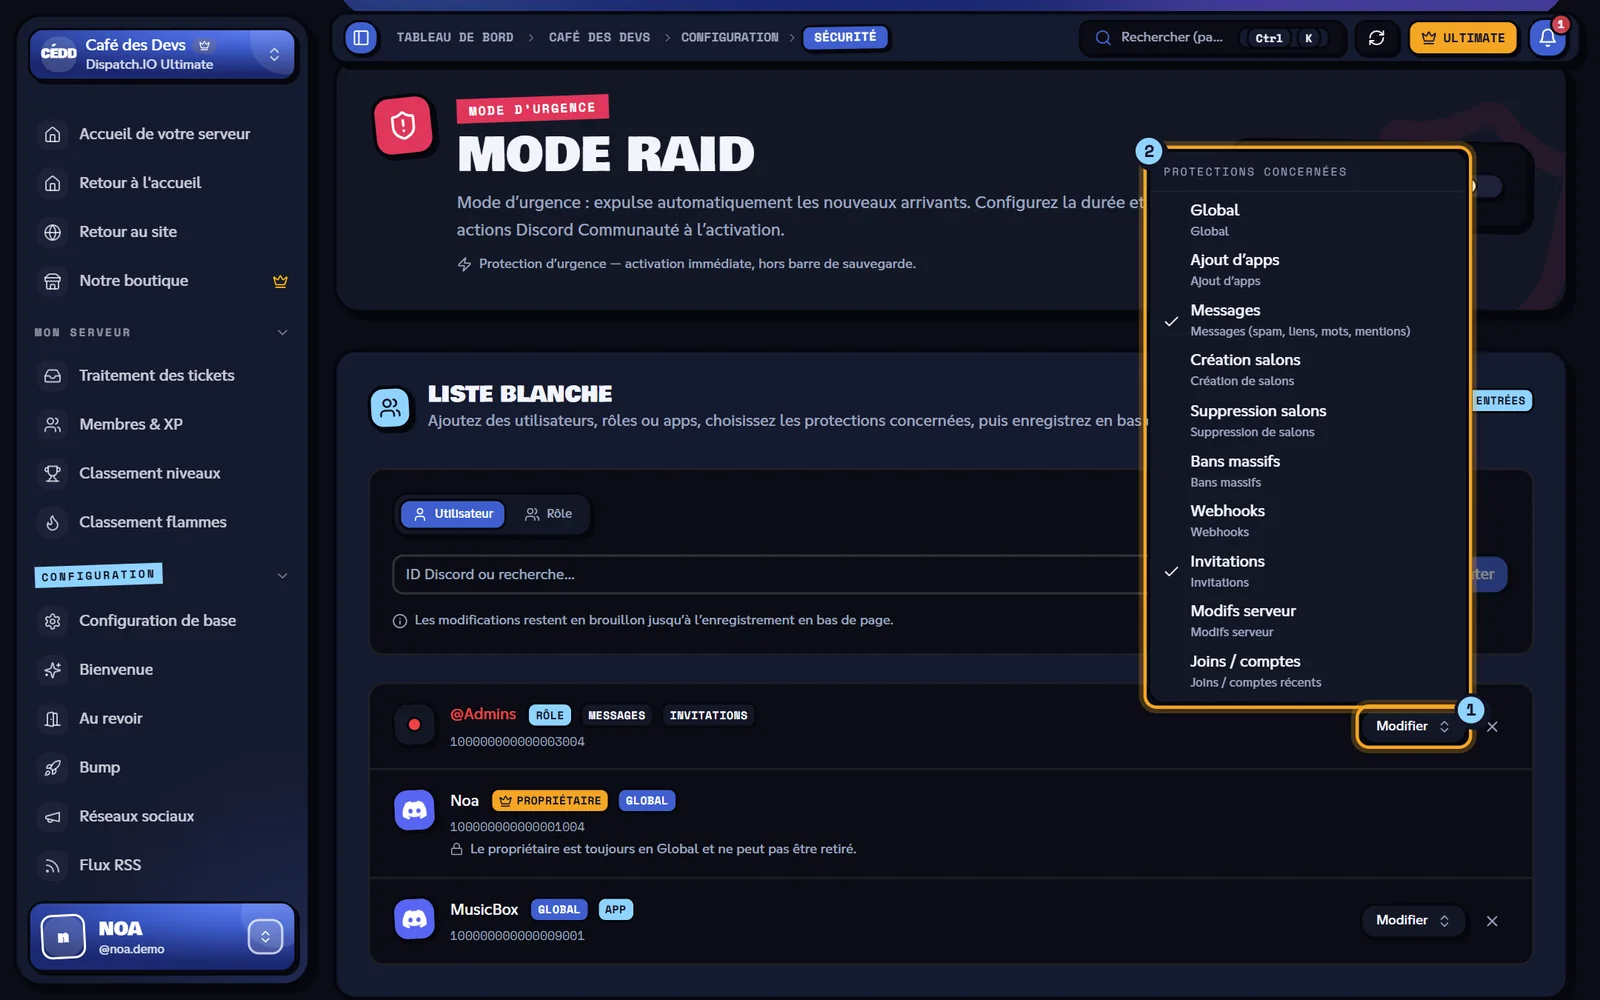Open the Rechercher search box
This screenshot has width=1600, height=1000.
(x=1211, y=38)
